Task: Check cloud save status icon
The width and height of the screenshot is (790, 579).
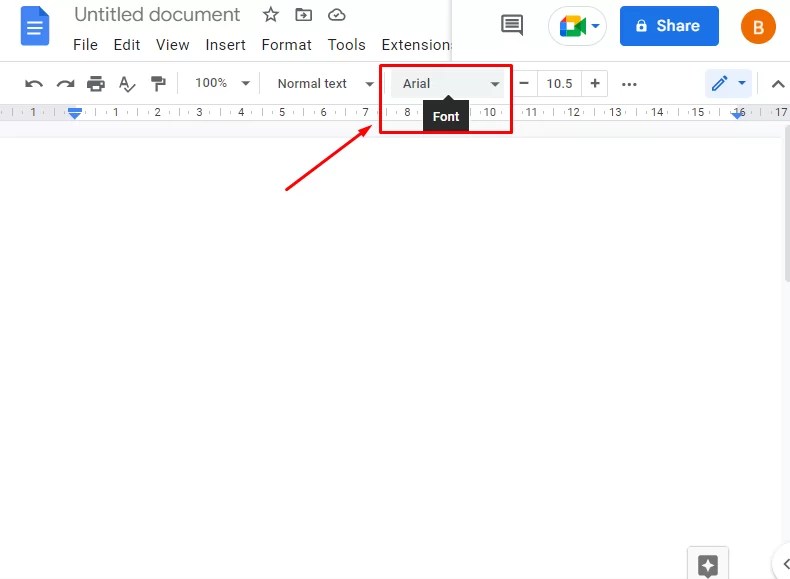Action: (337, 15)
